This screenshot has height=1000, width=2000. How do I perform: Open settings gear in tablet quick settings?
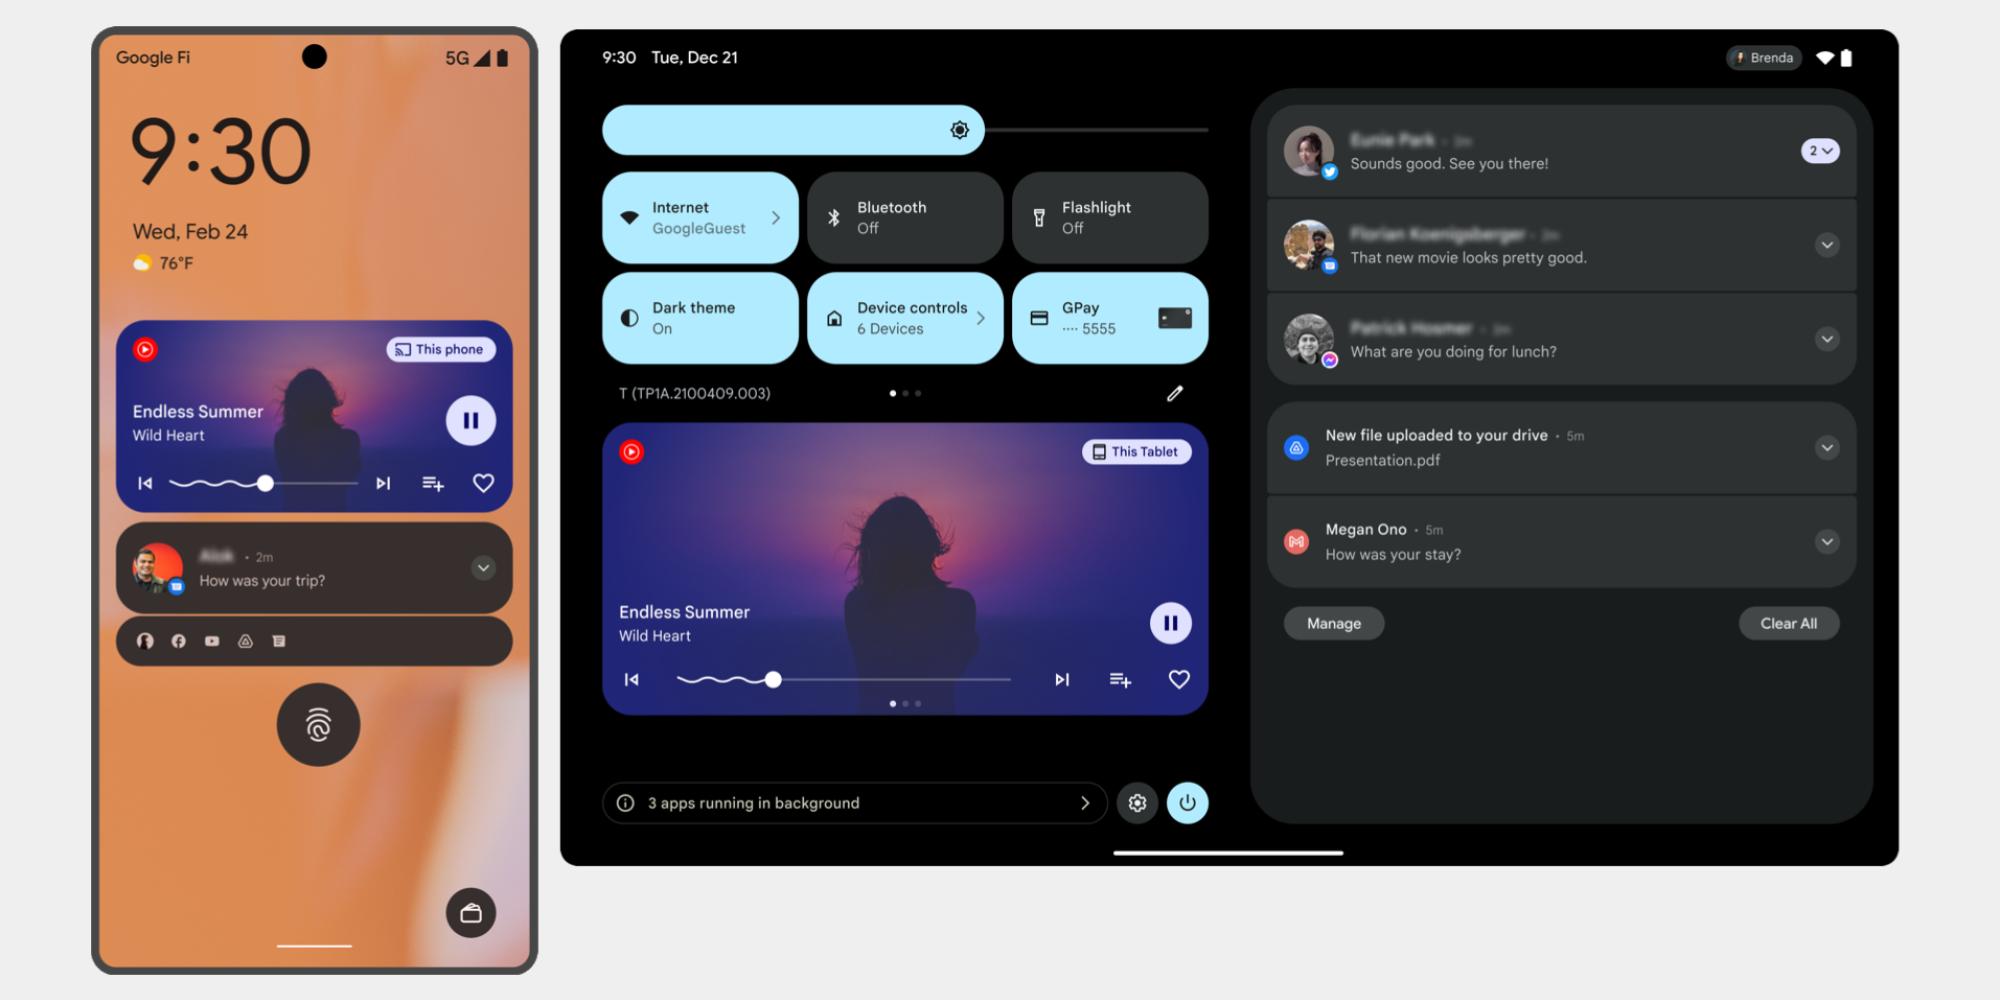tap(1137, 803)
